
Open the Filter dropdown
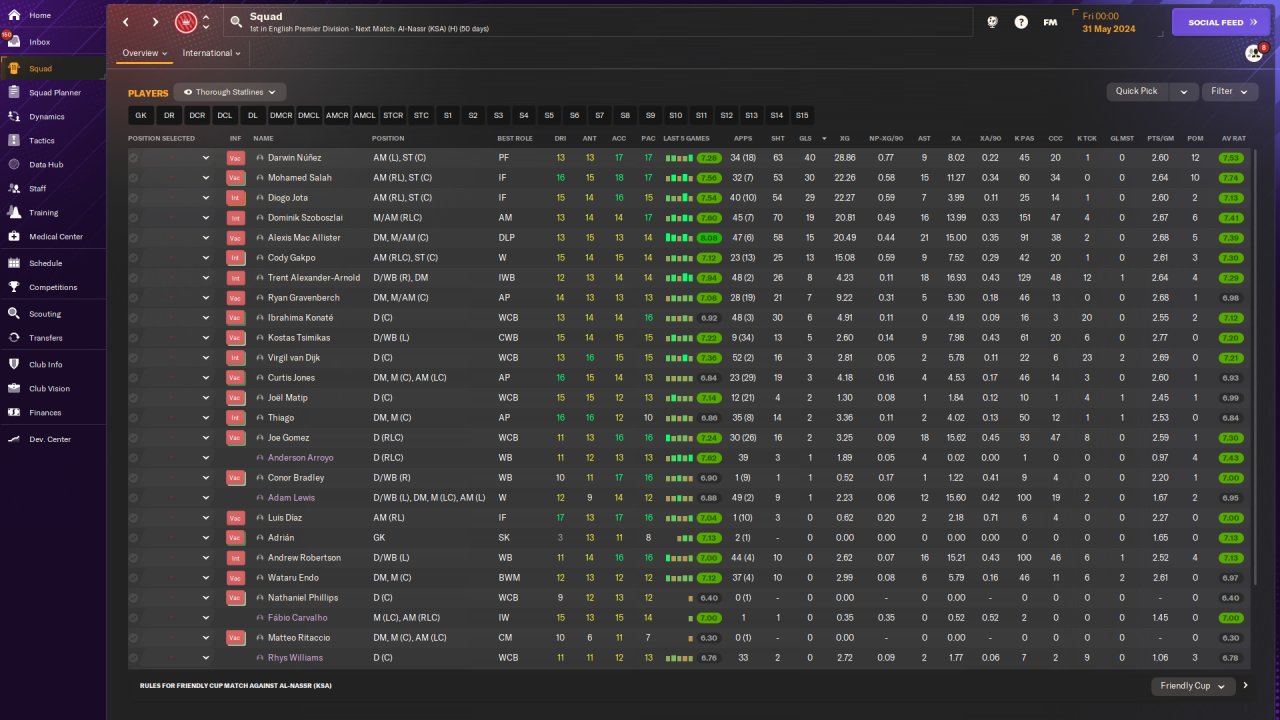[1229, 91]
